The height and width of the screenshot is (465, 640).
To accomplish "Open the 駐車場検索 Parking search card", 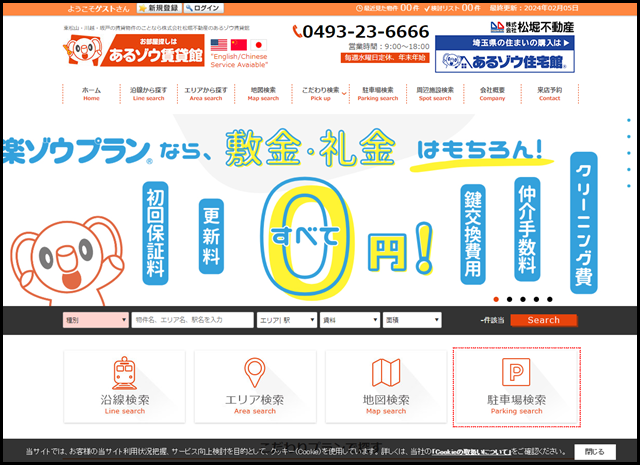I will point(516,387).
